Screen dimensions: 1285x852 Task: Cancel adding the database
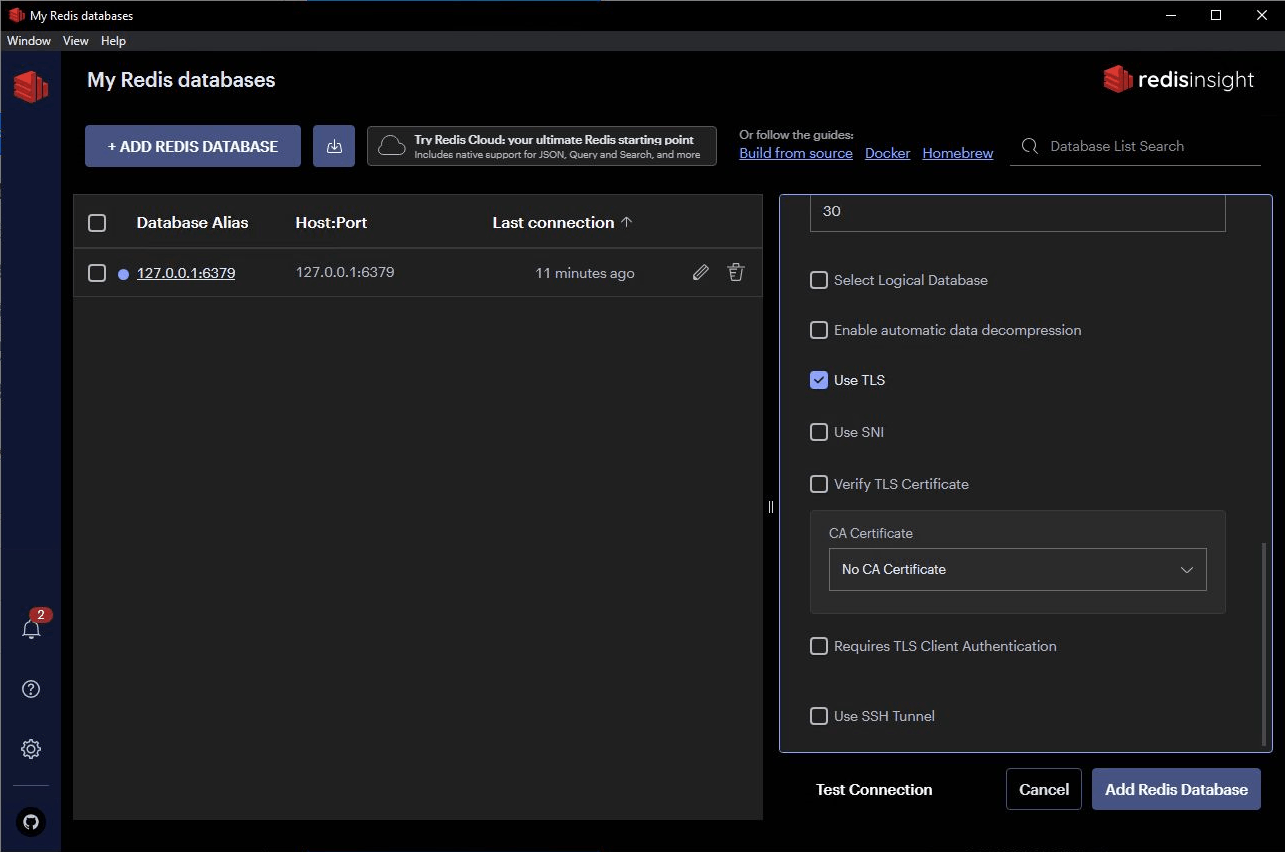[x=1044, y=789]
